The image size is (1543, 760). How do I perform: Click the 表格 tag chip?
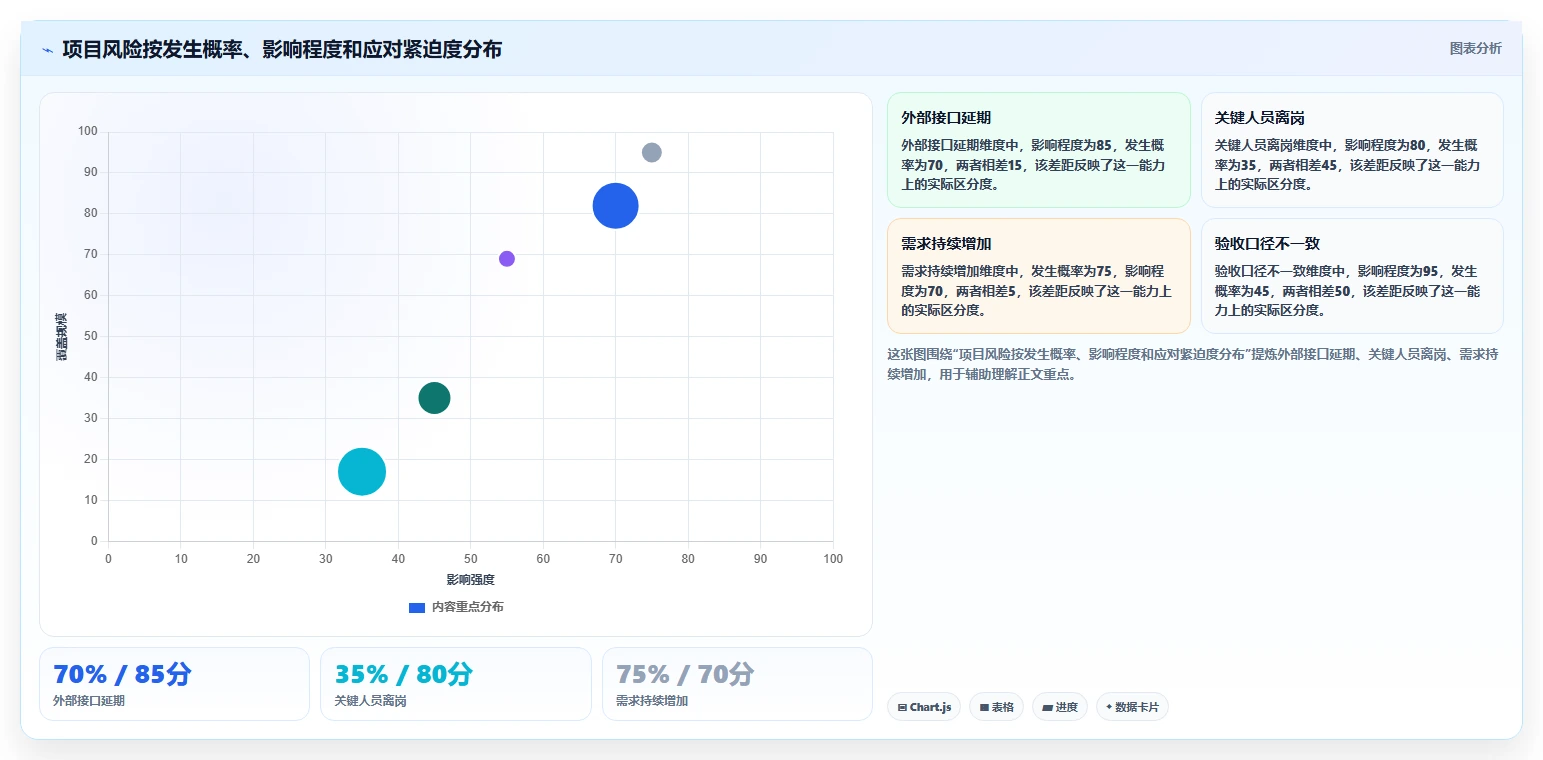(996, 707)
